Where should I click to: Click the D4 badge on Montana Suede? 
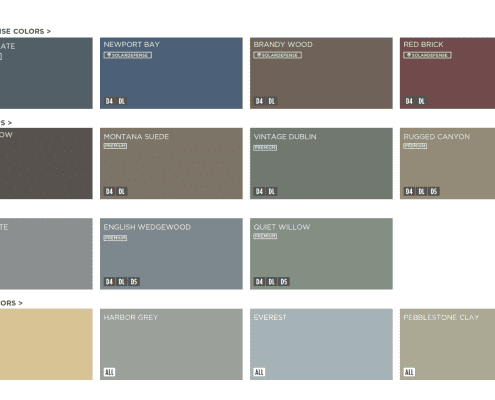pos(109,191)
